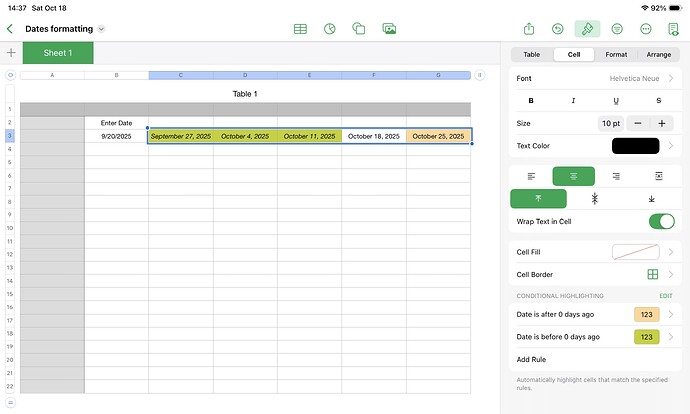Open the shapes insert icon
The height and width of the screenshot is (414, 690).
coord(359,29)
